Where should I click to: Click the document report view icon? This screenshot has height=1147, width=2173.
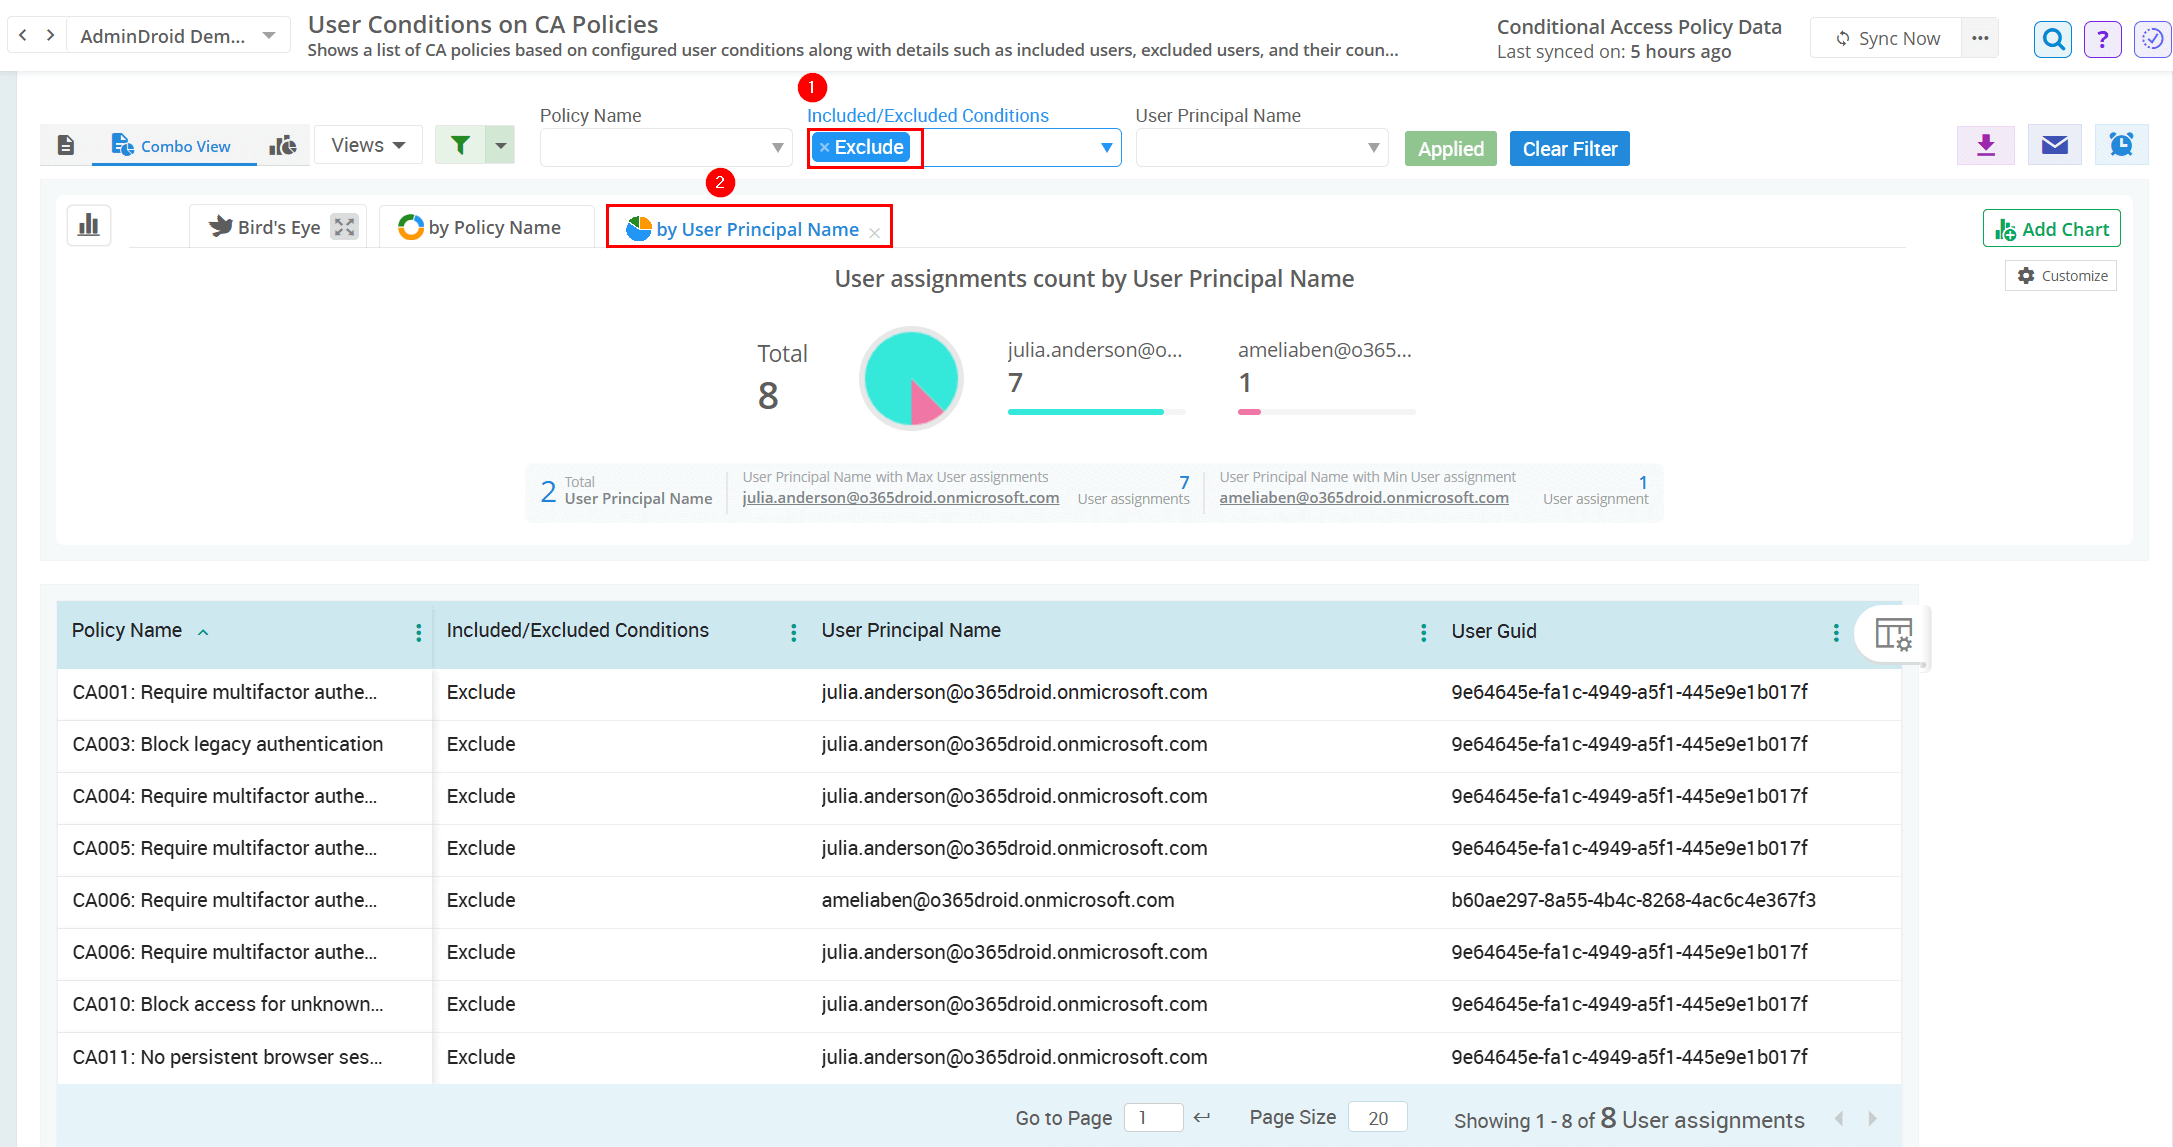66,146
